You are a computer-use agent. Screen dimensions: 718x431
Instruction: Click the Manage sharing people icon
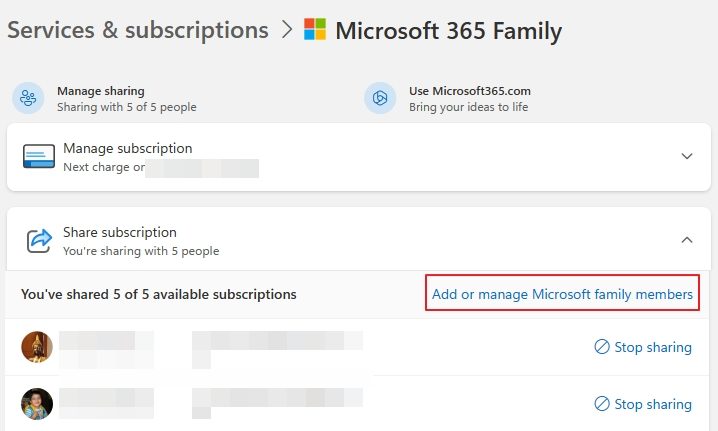(28, 98)
